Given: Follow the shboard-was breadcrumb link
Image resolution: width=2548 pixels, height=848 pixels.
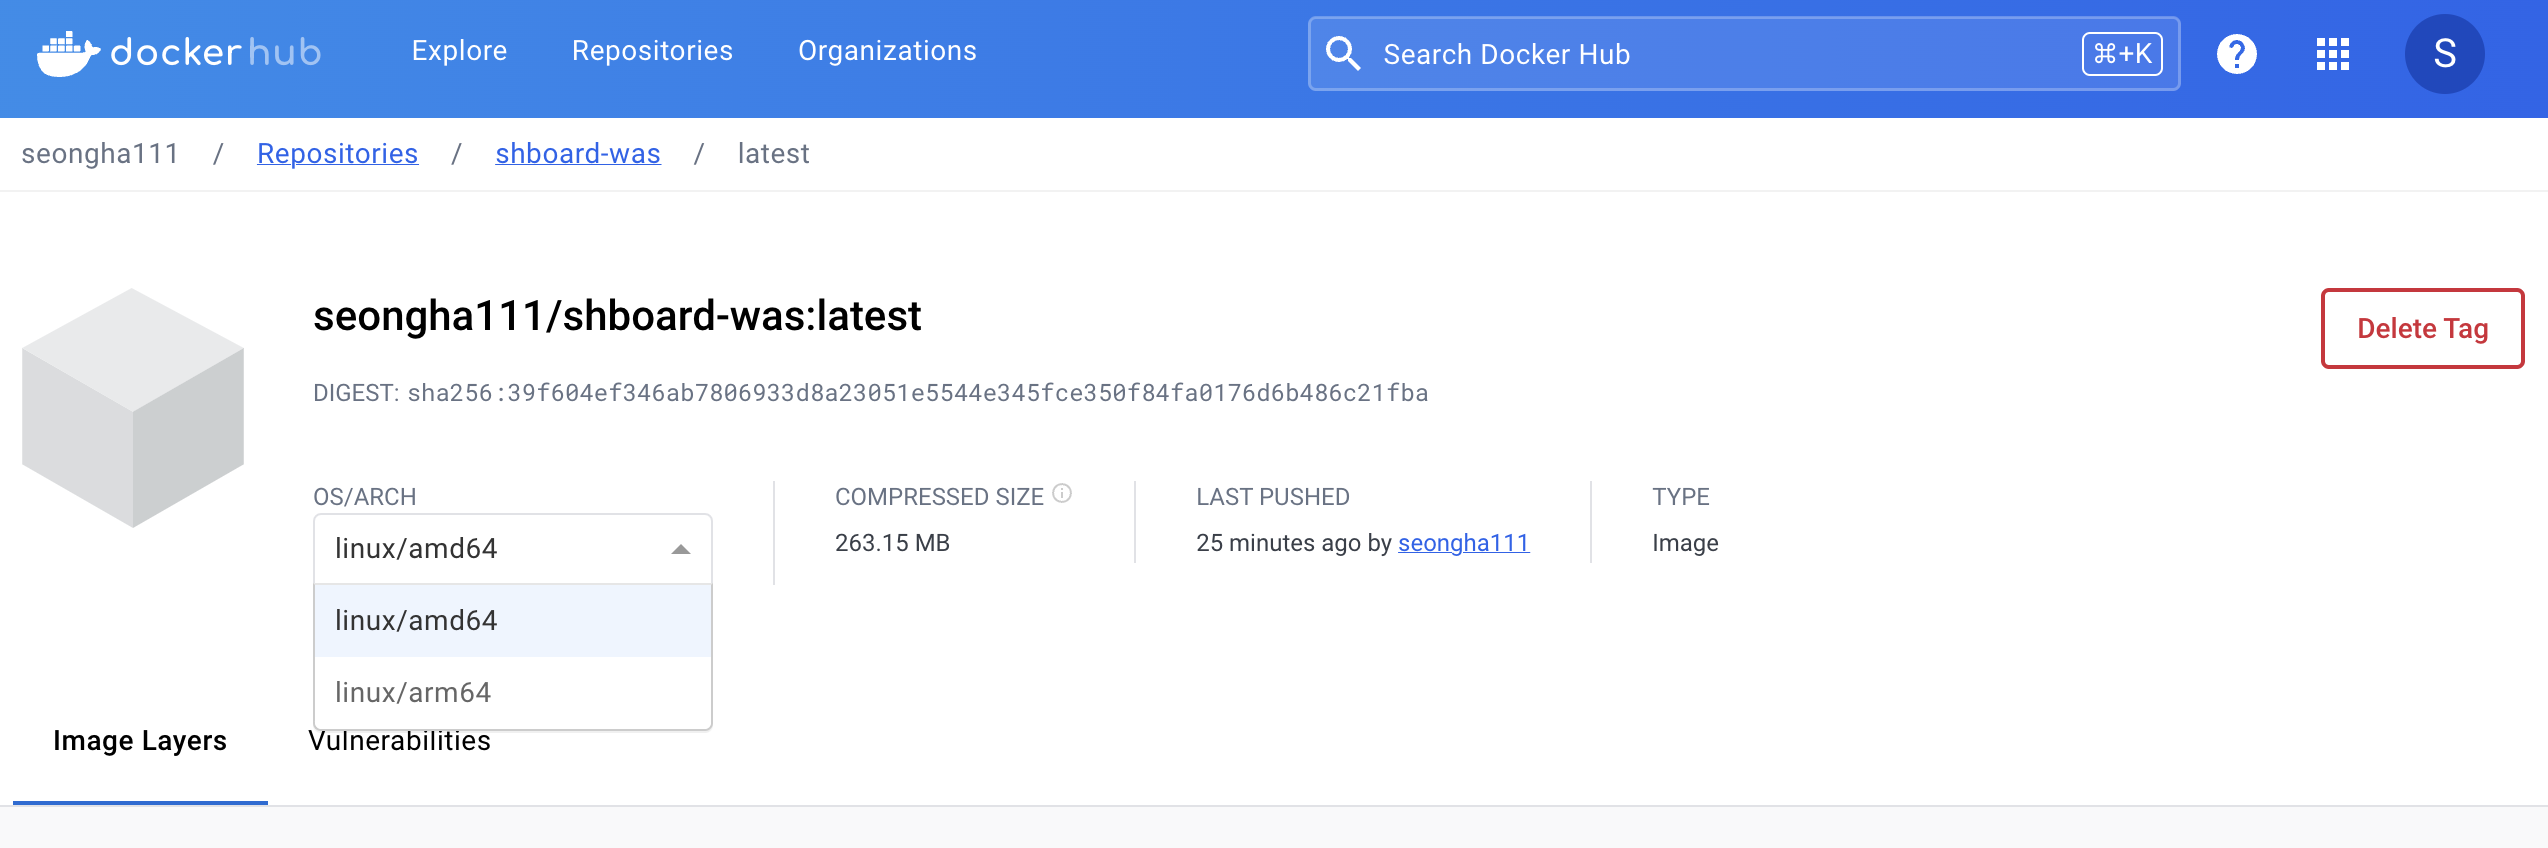Looking at the screenshot, I should (578, 154).
